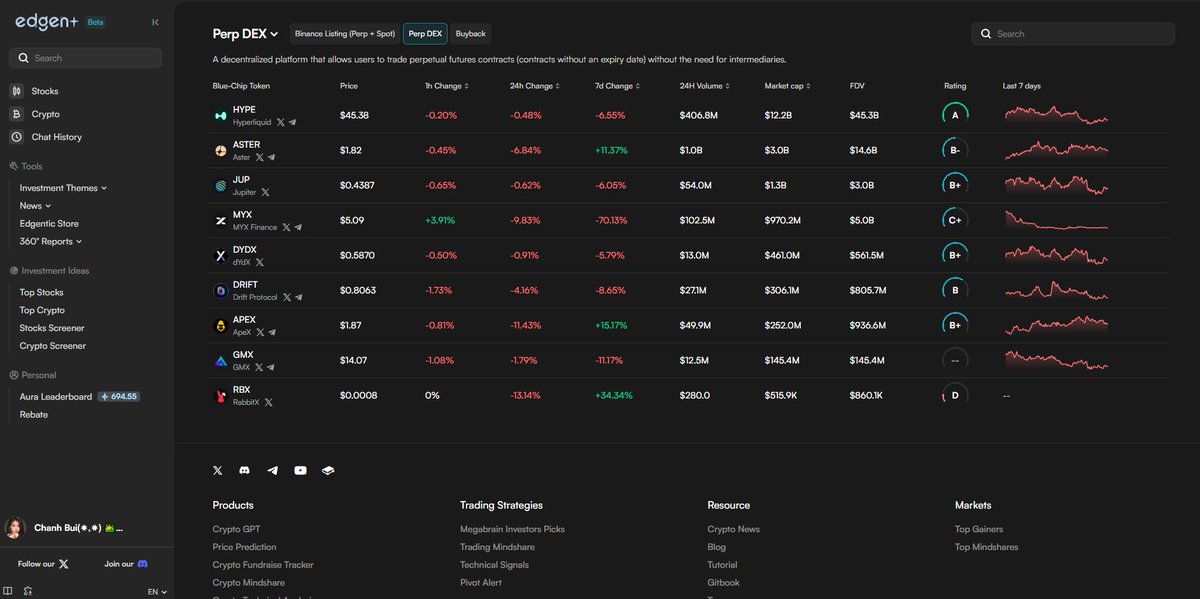Click the edgen+ logo

coord(48,20)
